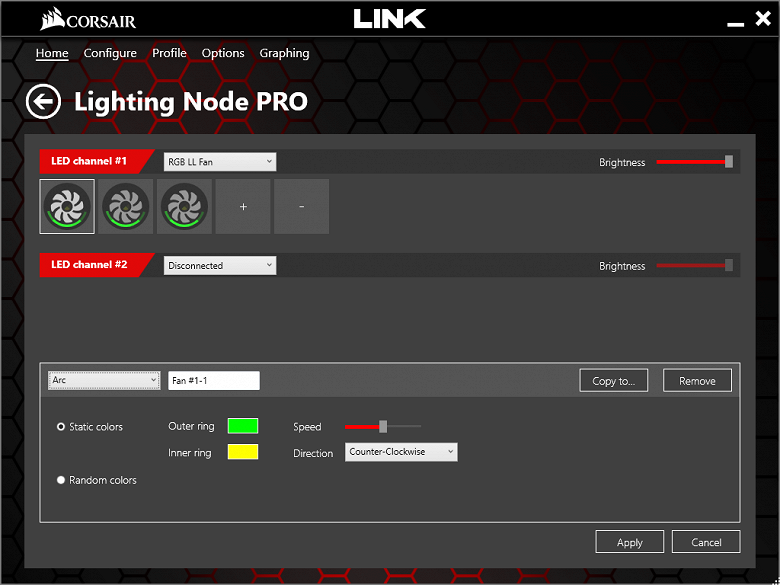
Task: Click the LED channel #1 red label
Action: click(95, 161)
